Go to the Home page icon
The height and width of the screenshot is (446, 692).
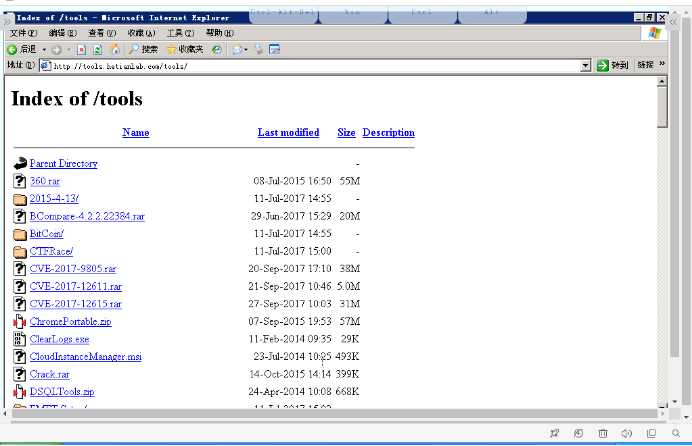(114, 49)
